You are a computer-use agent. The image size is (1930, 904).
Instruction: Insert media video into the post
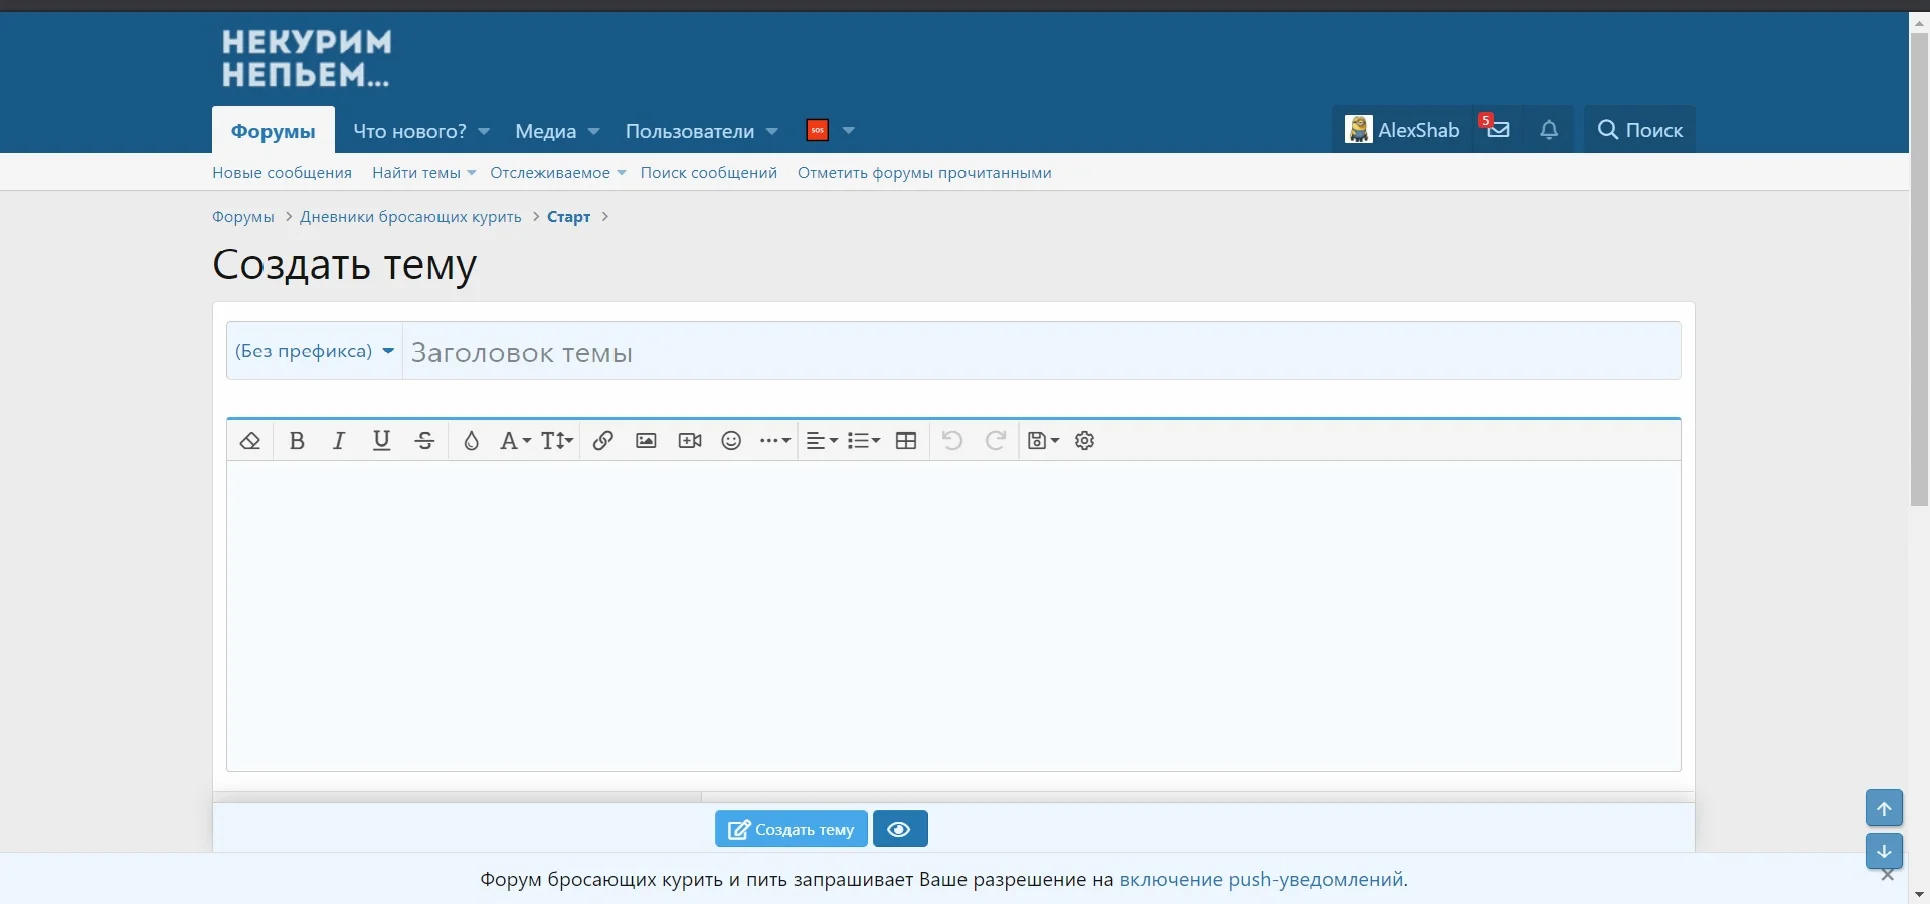pyautogui.click(x=690, y=441)
